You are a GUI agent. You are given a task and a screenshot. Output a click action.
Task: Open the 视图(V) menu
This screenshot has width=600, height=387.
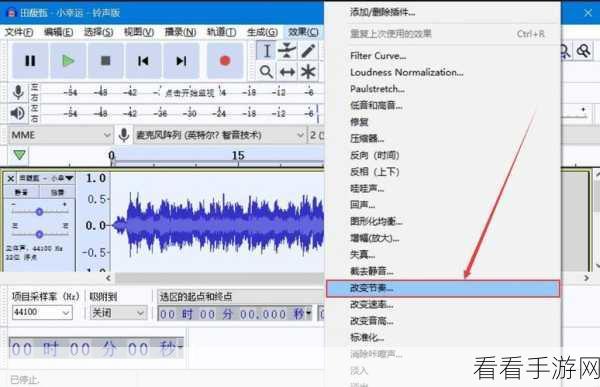tap(139, 32)
